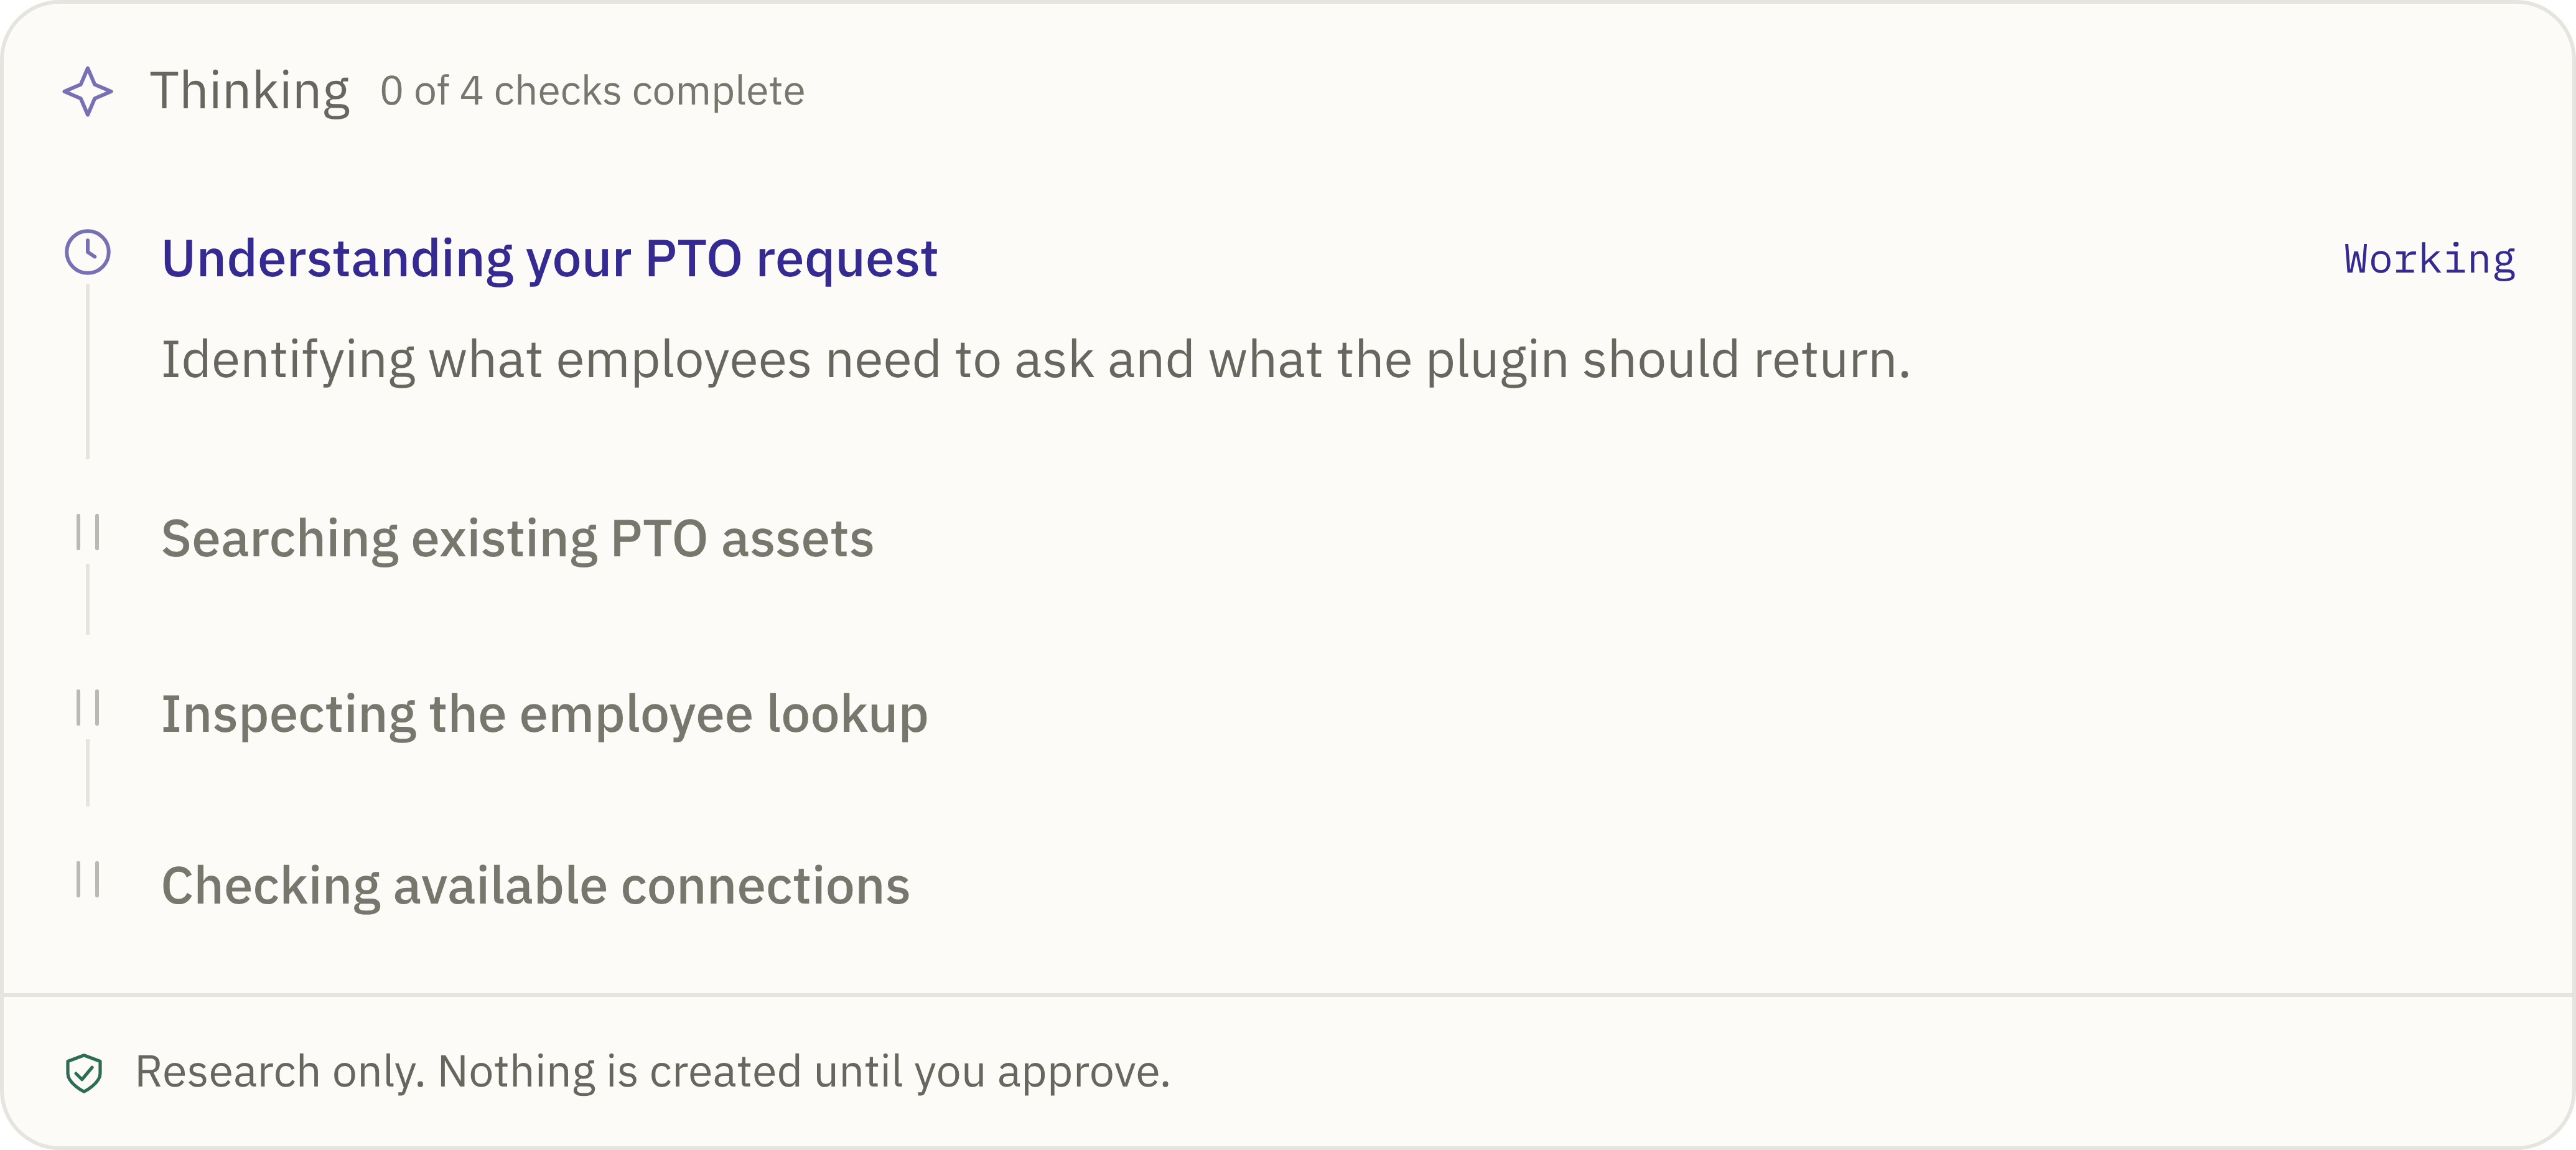Image resolution: width=2576 pixels, height=1150 pixels.
Task: Click the 0 of 4 checks complete counter
Action: point(592,92)
